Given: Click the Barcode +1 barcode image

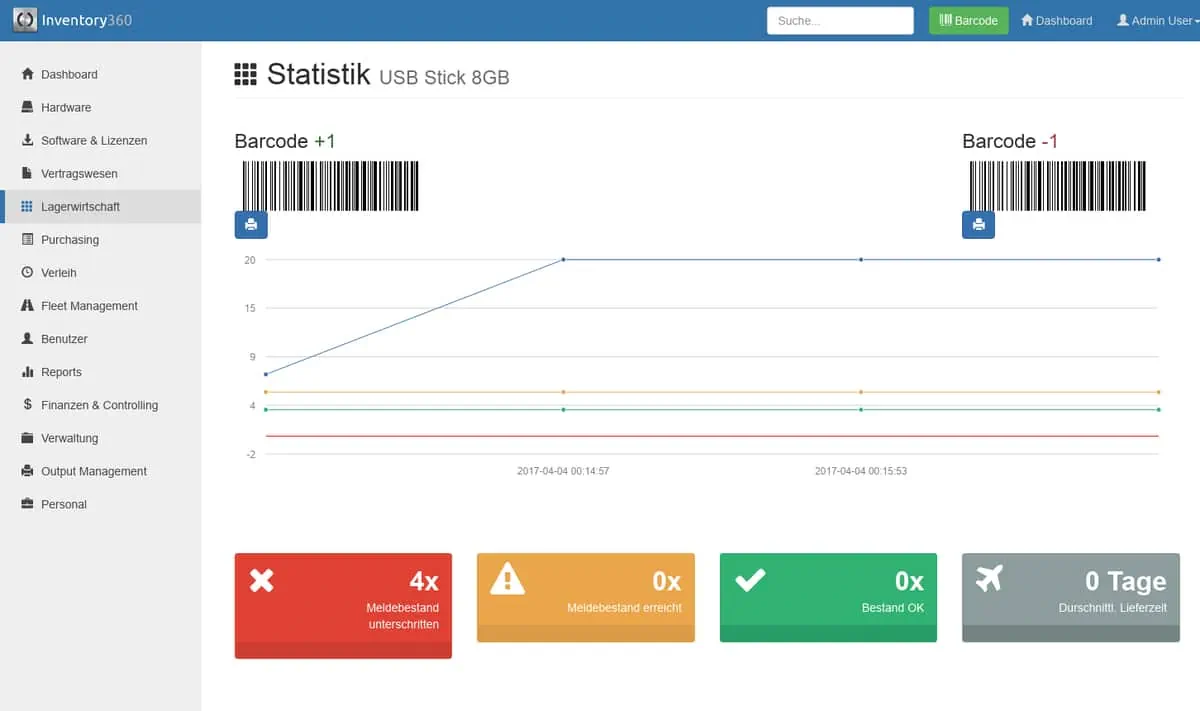Looking at the screenshot, I should (x=330, y=186).
